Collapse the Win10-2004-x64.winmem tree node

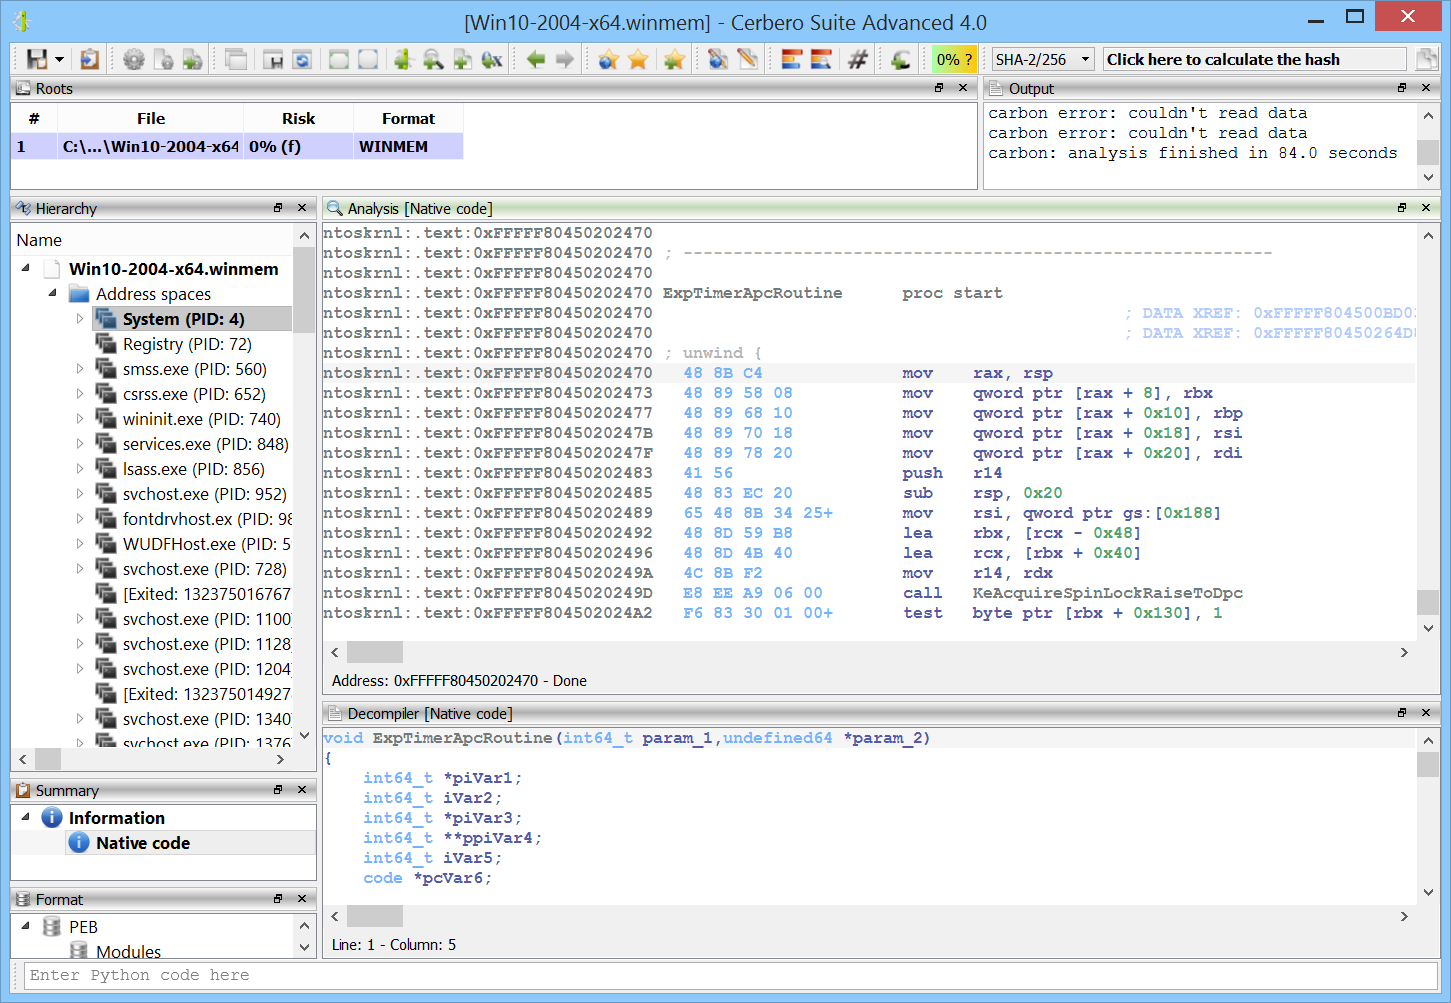click(26, 268)
